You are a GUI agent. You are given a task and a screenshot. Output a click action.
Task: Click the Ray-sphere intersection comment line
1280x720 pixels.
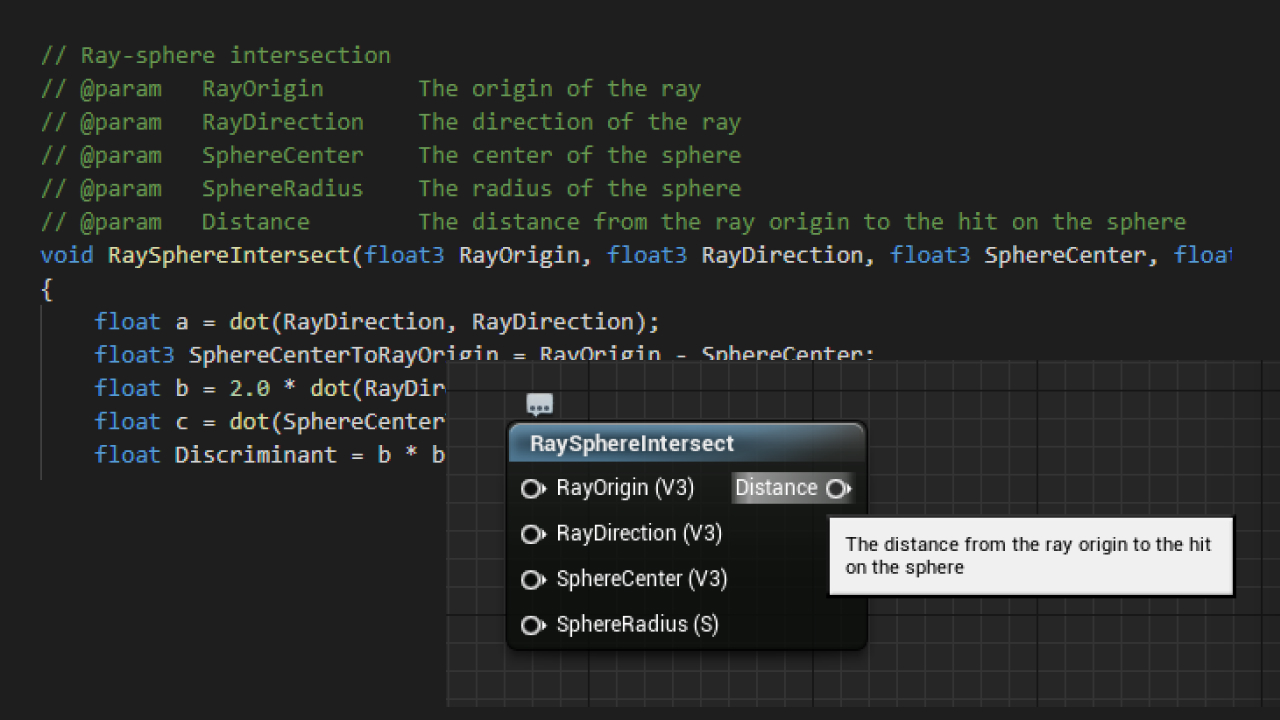click(x=215, y=55)
